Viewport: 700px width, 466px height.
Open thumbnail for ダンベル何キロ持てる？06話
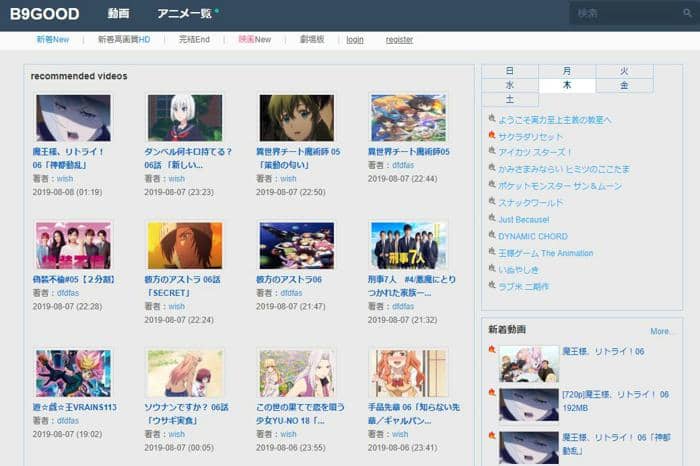click(185, 118)
